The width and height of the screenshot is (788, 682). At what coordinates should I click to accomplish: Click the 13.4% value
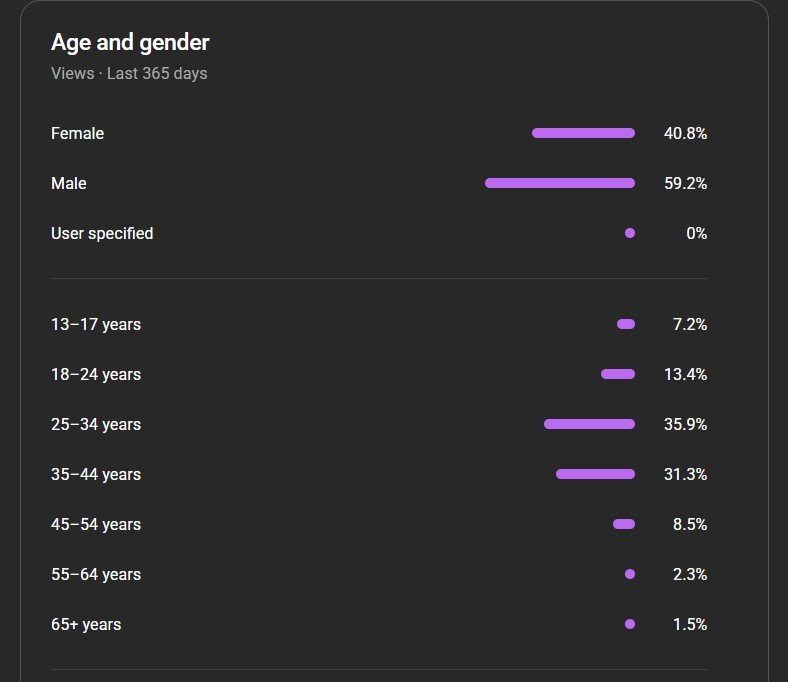coord(687,374)
